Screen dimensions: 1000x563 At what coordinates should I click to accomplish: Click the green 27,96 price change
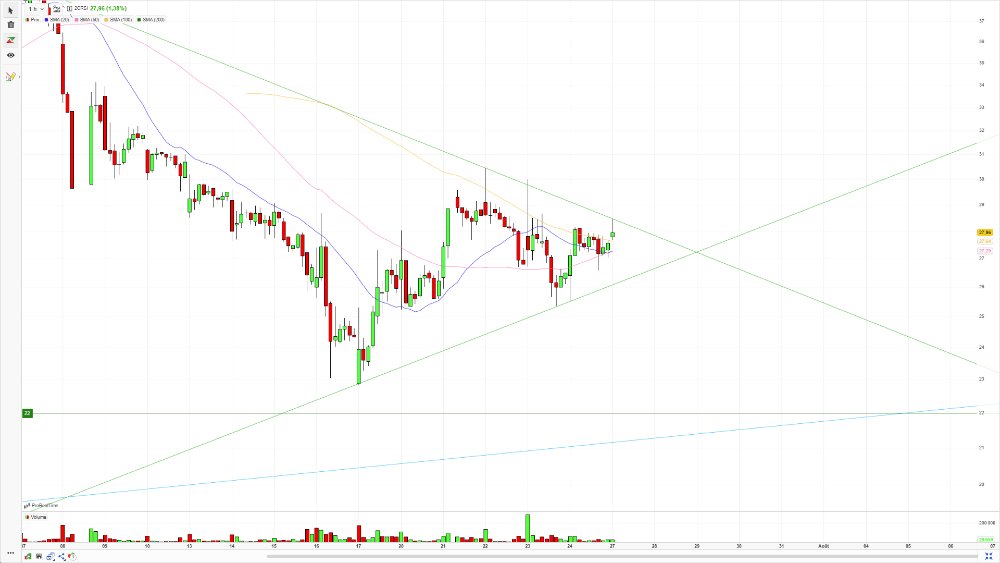(x=108, y=8)
